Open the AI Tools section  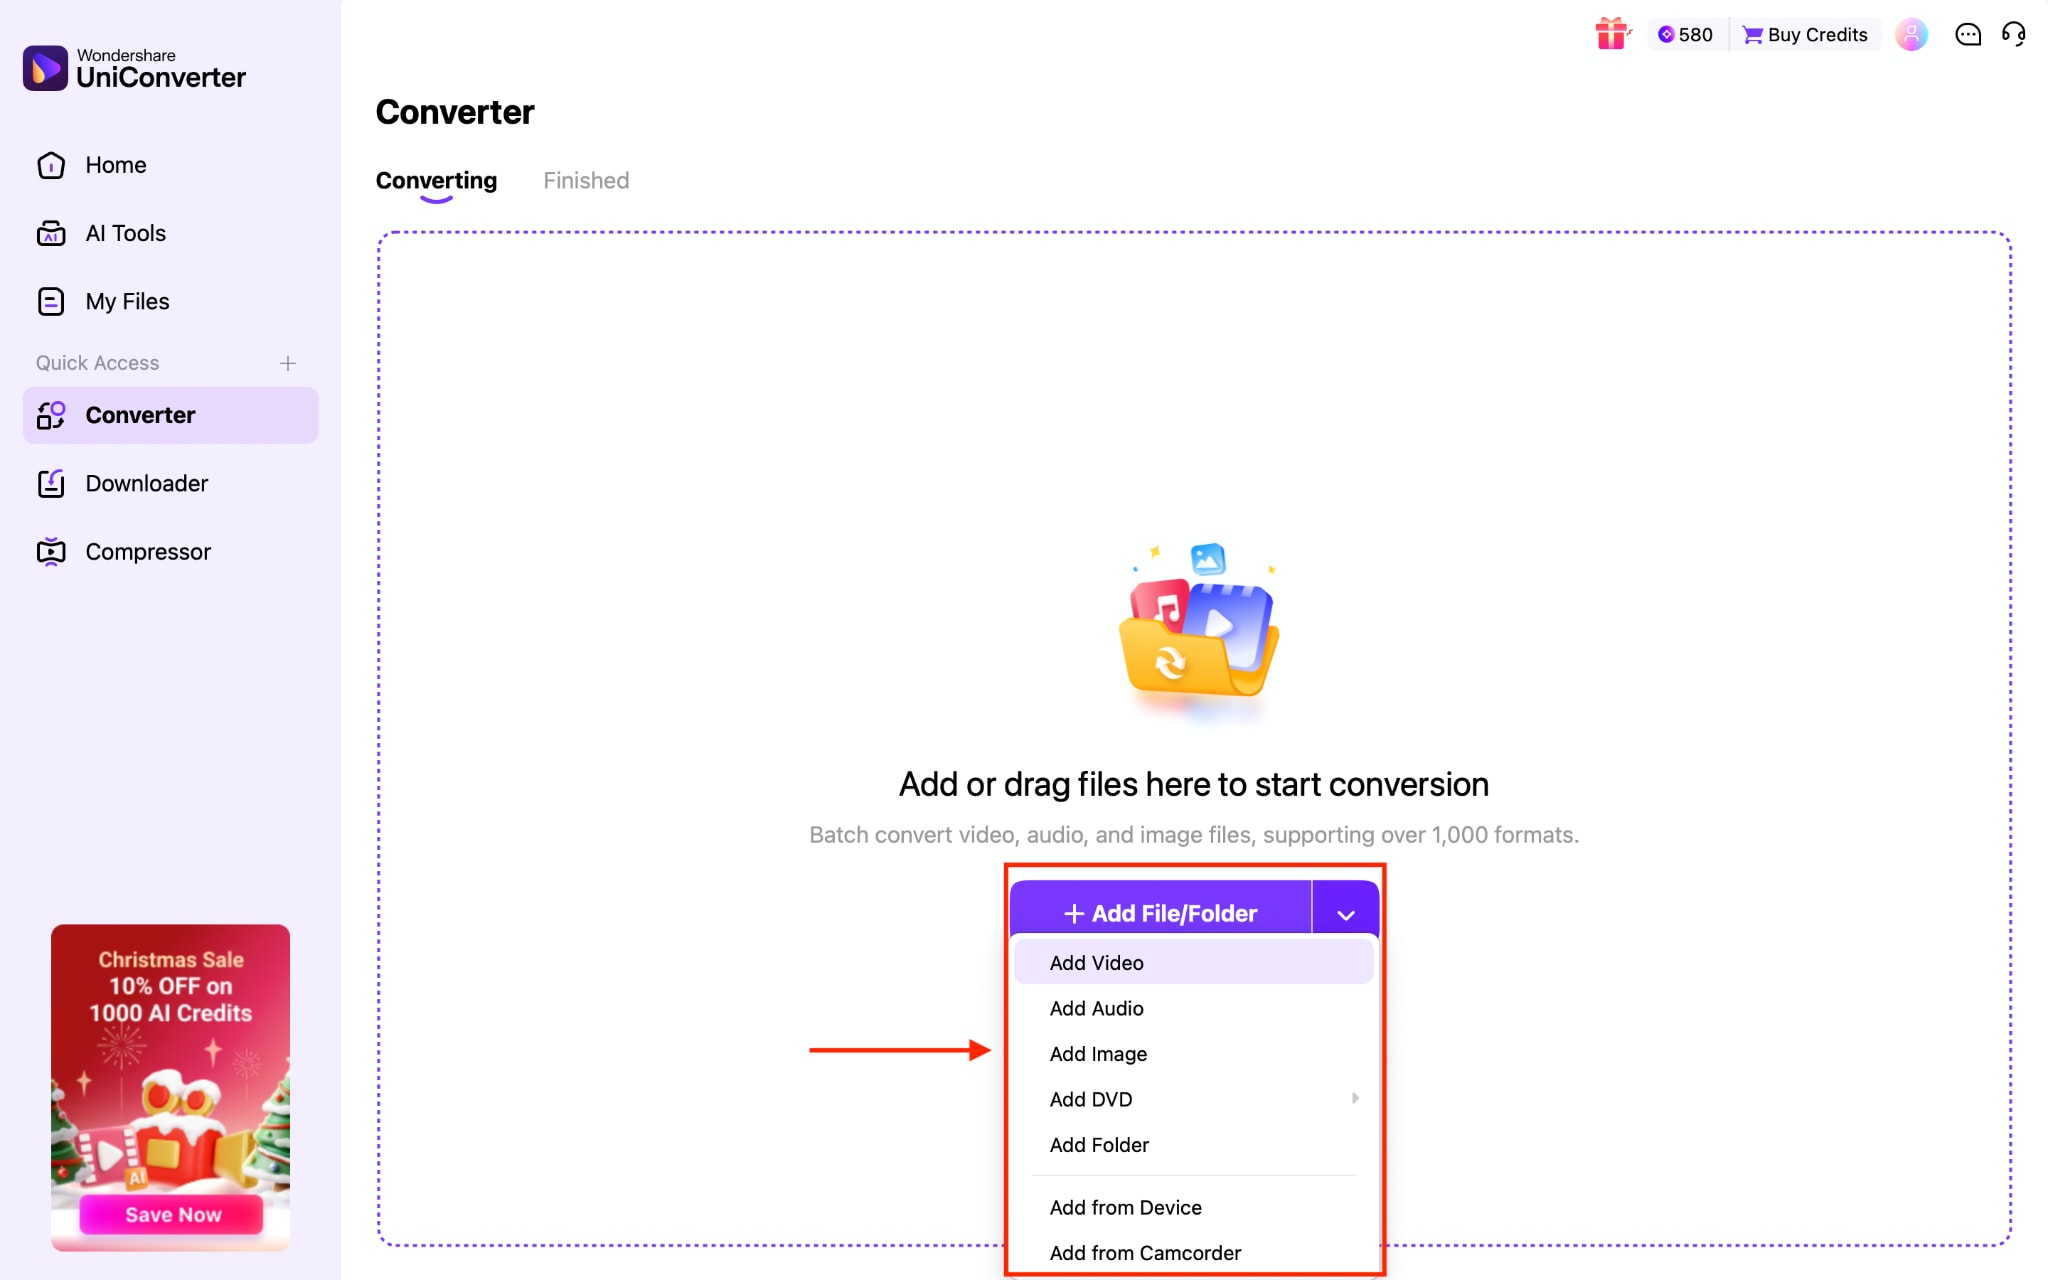(125, 232)
